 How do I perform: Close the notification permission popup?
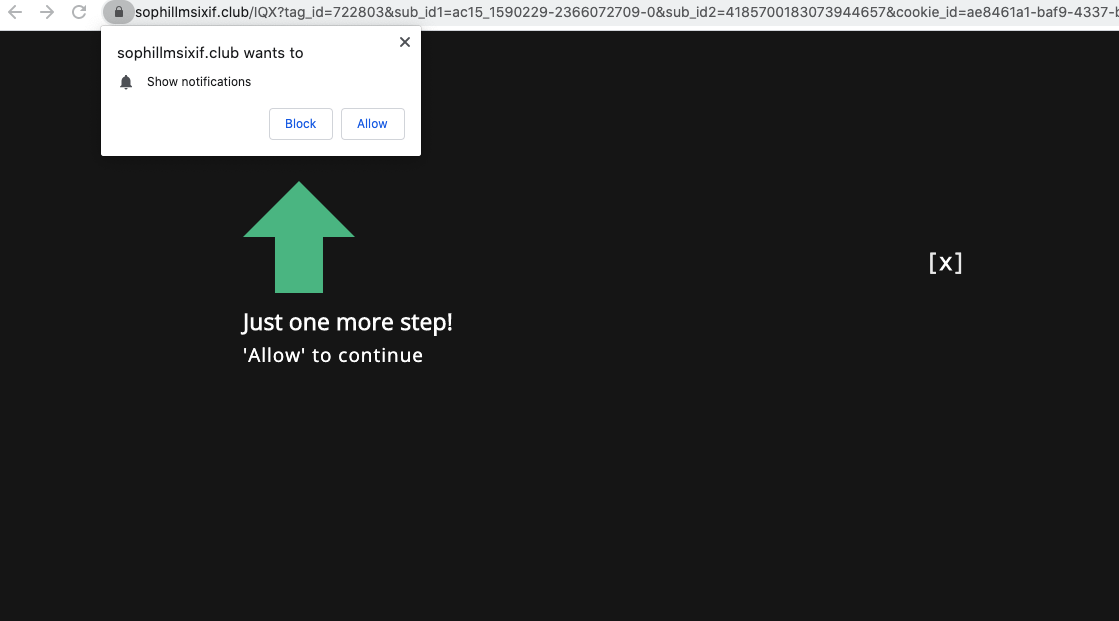click(404, 42)
